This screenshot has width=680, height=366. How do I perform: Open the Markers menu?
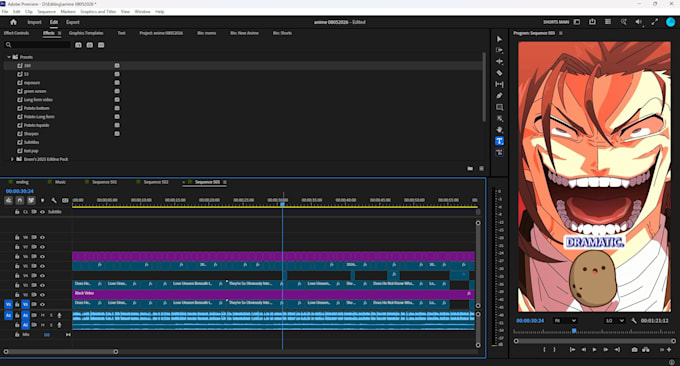click(68, 12)
